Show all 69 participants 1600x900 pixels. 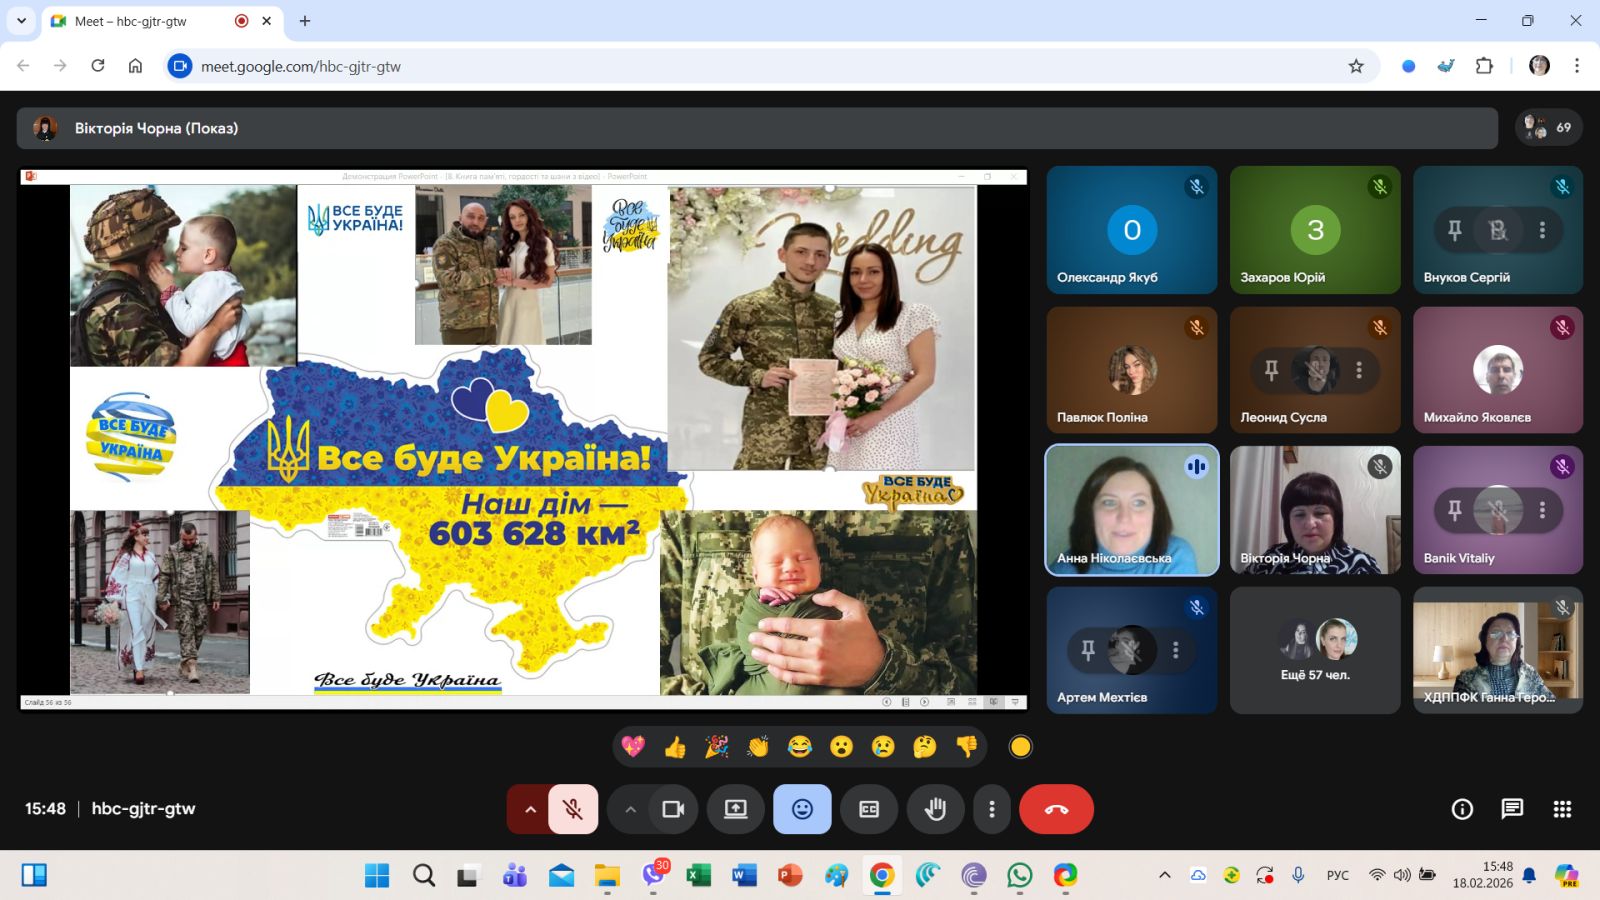(1548, 127)
